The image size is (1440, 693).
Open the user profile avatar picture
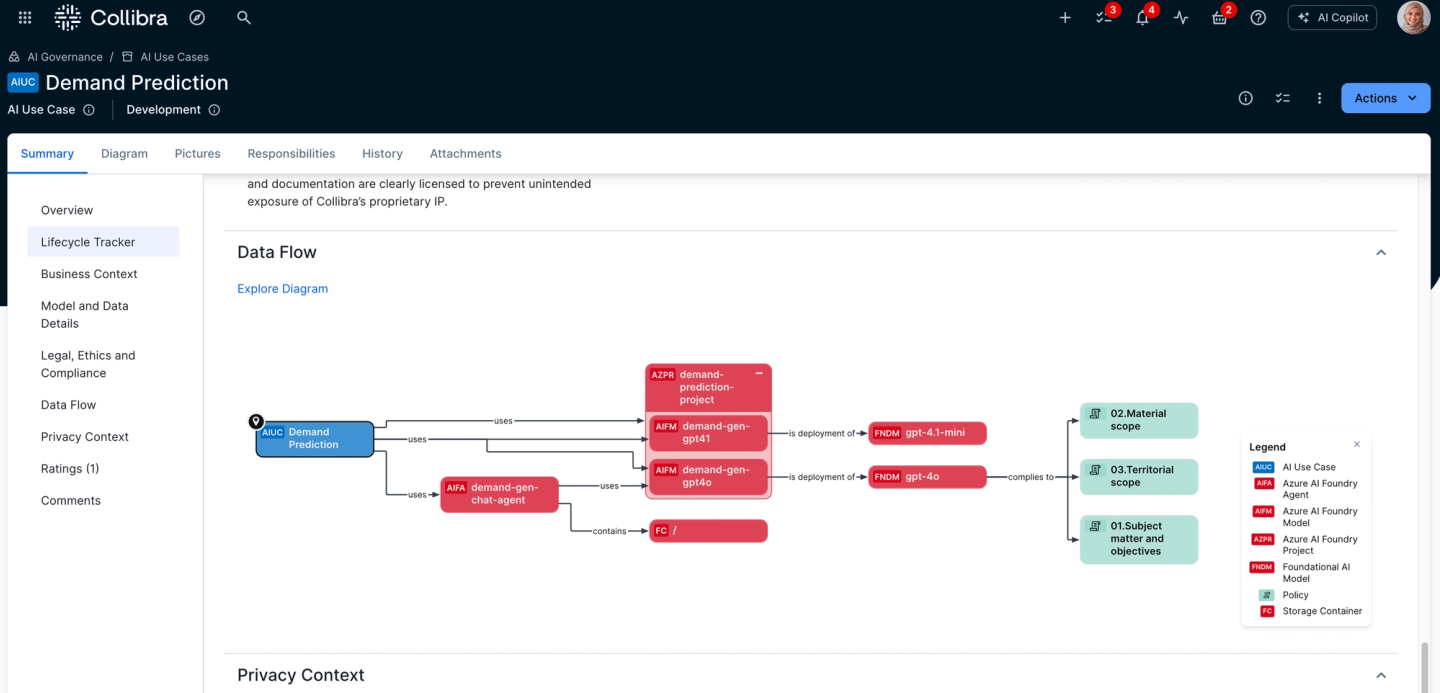coord(1413,17)
